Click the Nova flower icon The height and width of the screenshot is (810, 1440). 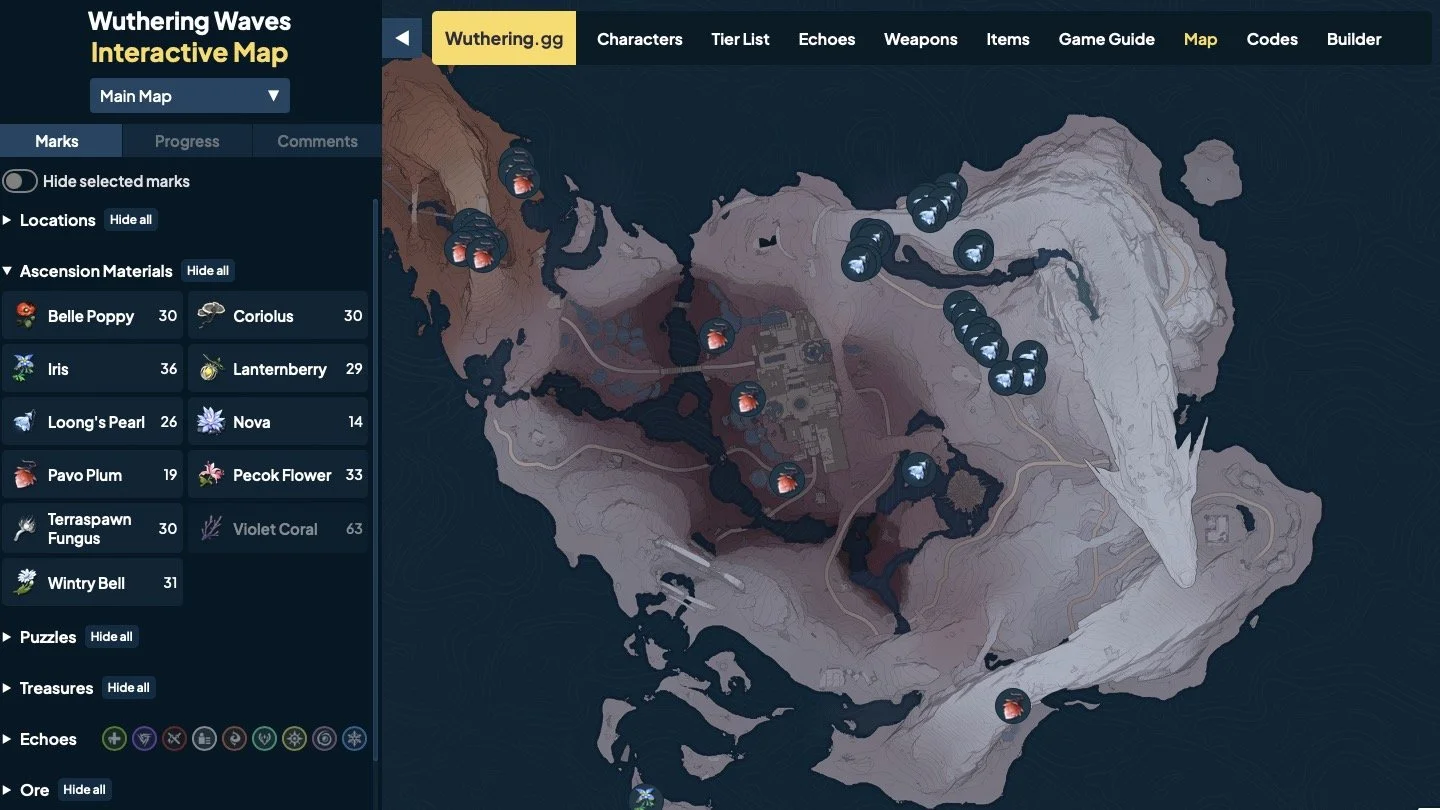pyautogui.click(x=210, y=422)
